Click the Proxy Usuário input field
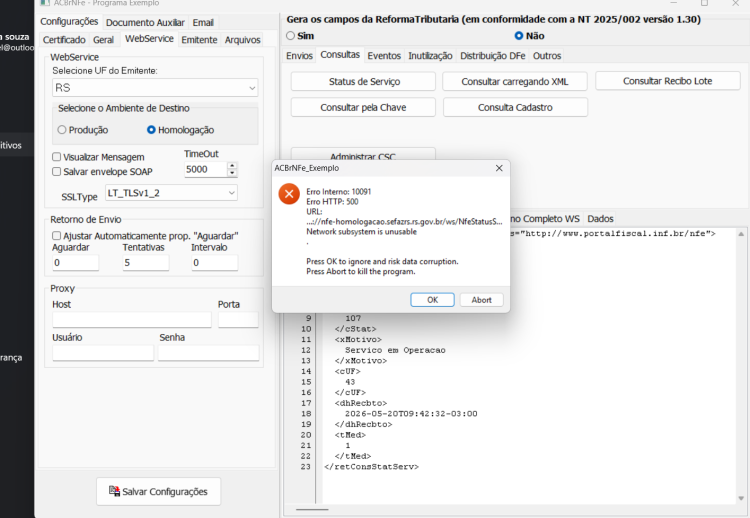Screen dimensions: 750x518 [x=103, y=353]
